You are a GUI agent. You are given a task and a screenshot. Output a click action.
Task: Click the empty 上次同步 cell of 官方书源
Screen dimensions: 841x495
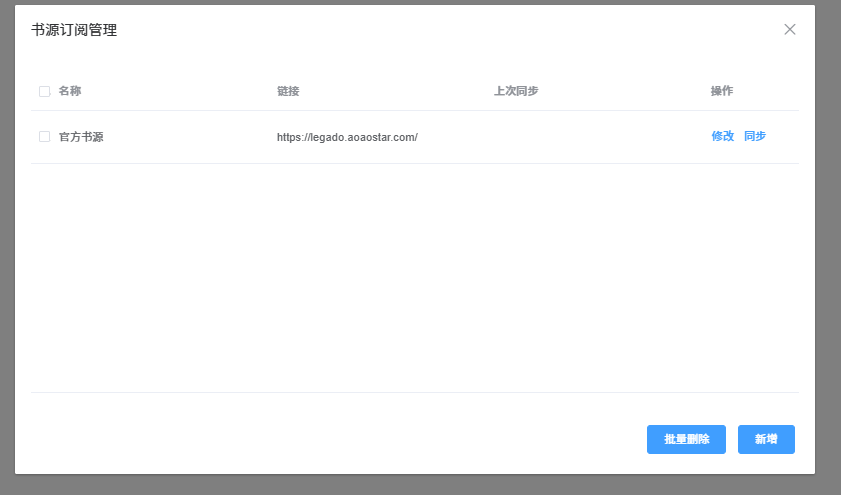coord(596,137)
